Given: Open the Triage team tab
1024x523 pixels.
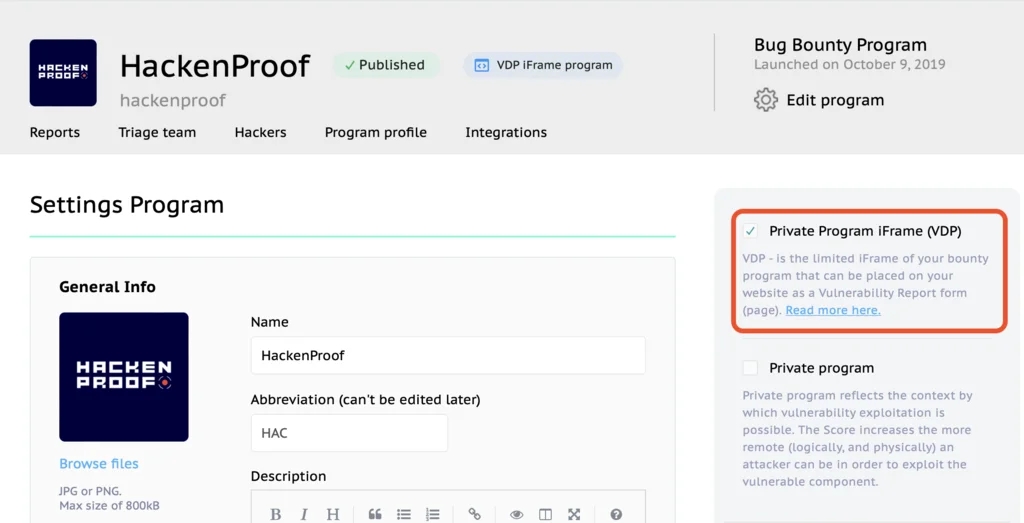Looking at the screenshot, I should (157, 133).
